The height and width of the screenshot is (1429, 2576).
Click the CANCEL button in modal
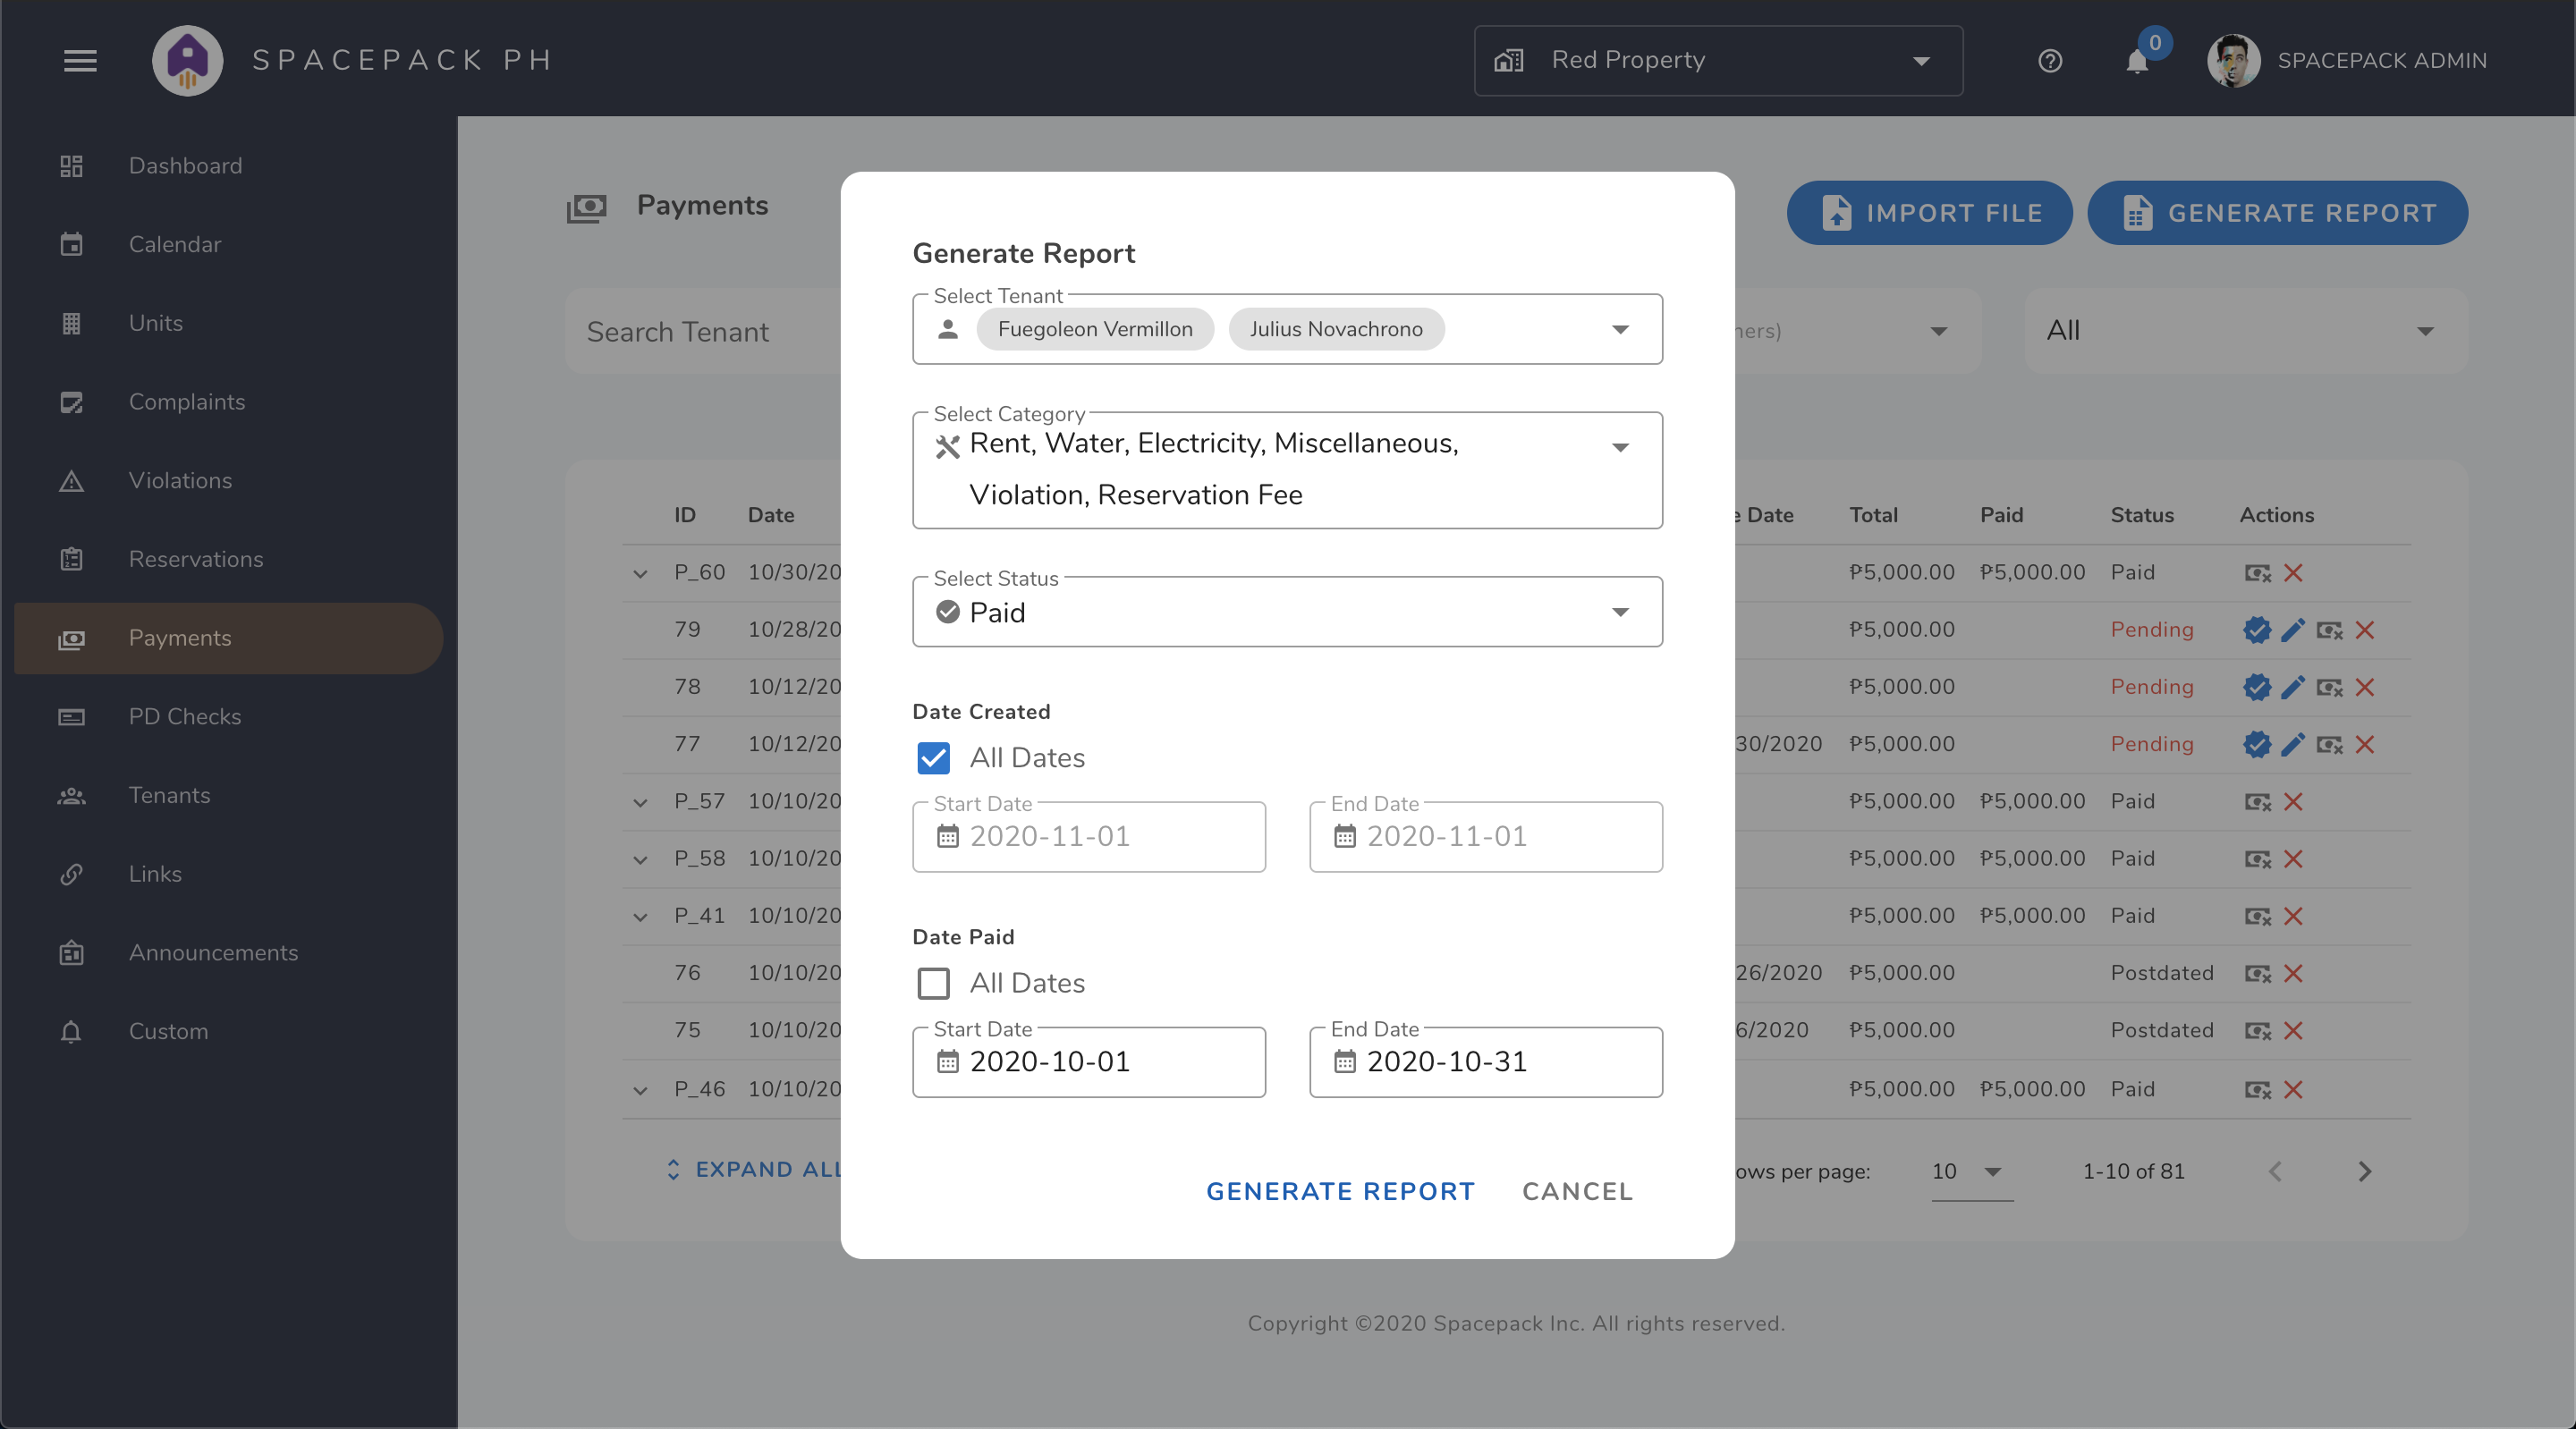pyautogui.click(x=1577, y=1191)
